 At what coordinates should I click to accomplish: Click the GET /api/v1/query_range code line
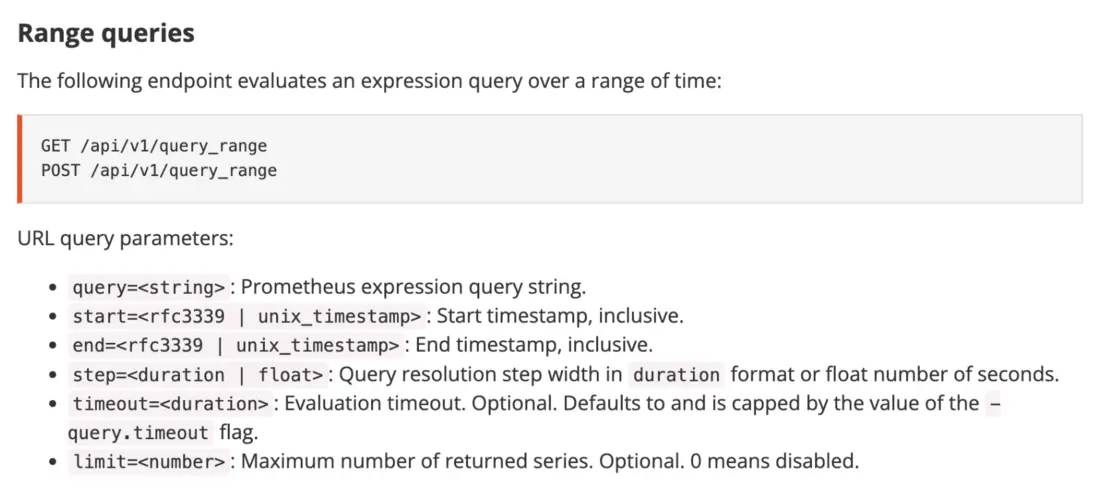pos(154,146)
